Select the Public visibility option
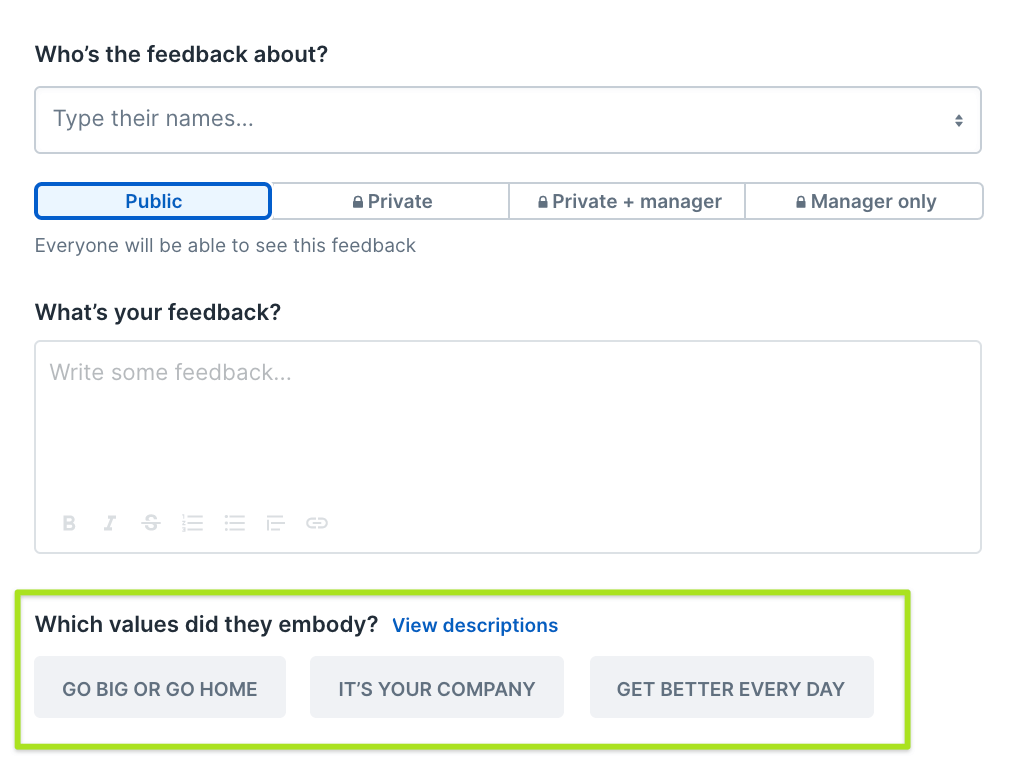Viewport: 1016px width, 764px height. (153, 201)
